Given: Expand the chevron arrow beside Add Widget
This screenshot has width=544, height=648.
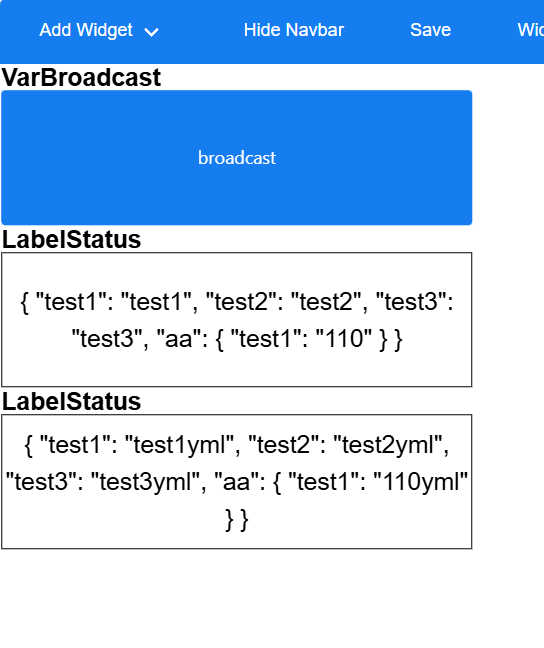Looking at the screenshot, I should pyautogui.click(x=151, y=32).
